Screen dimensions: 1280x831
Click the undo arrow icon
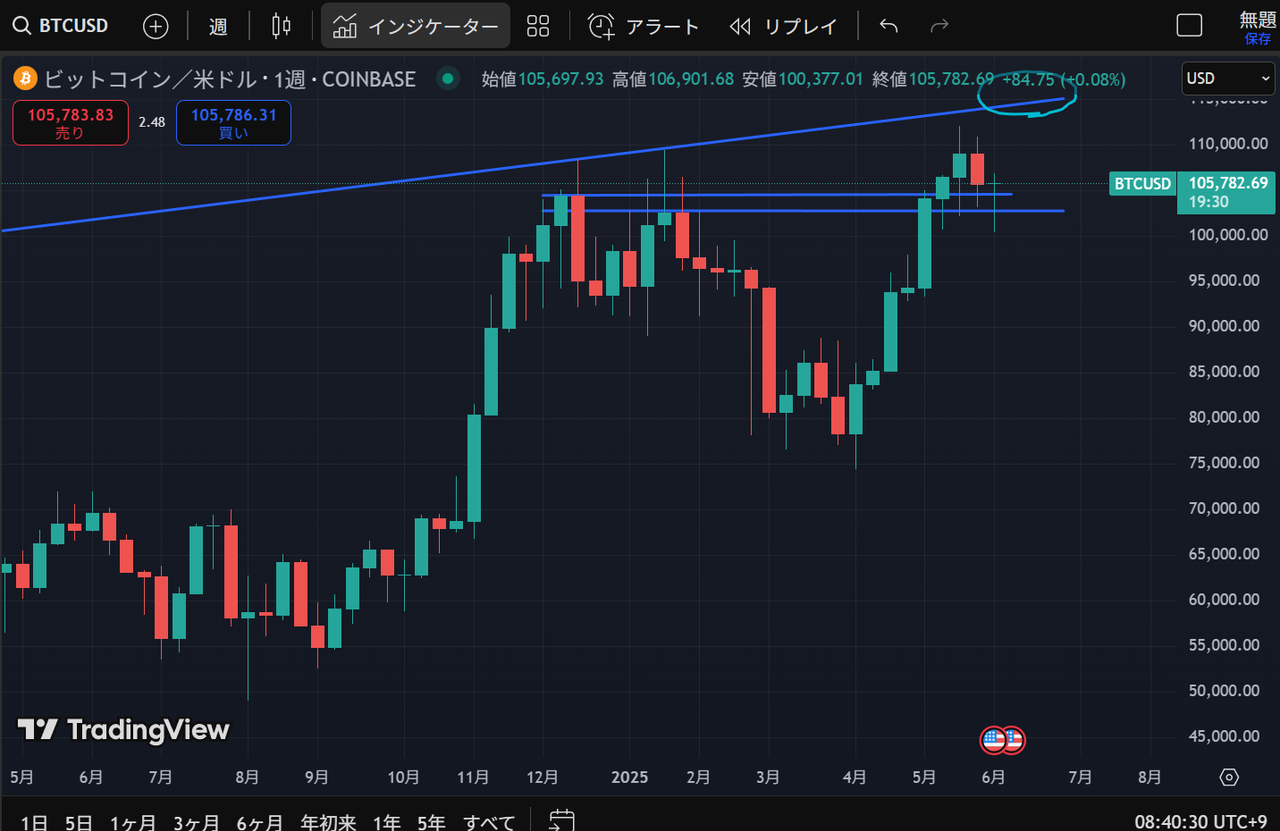[x=888, y=26]
